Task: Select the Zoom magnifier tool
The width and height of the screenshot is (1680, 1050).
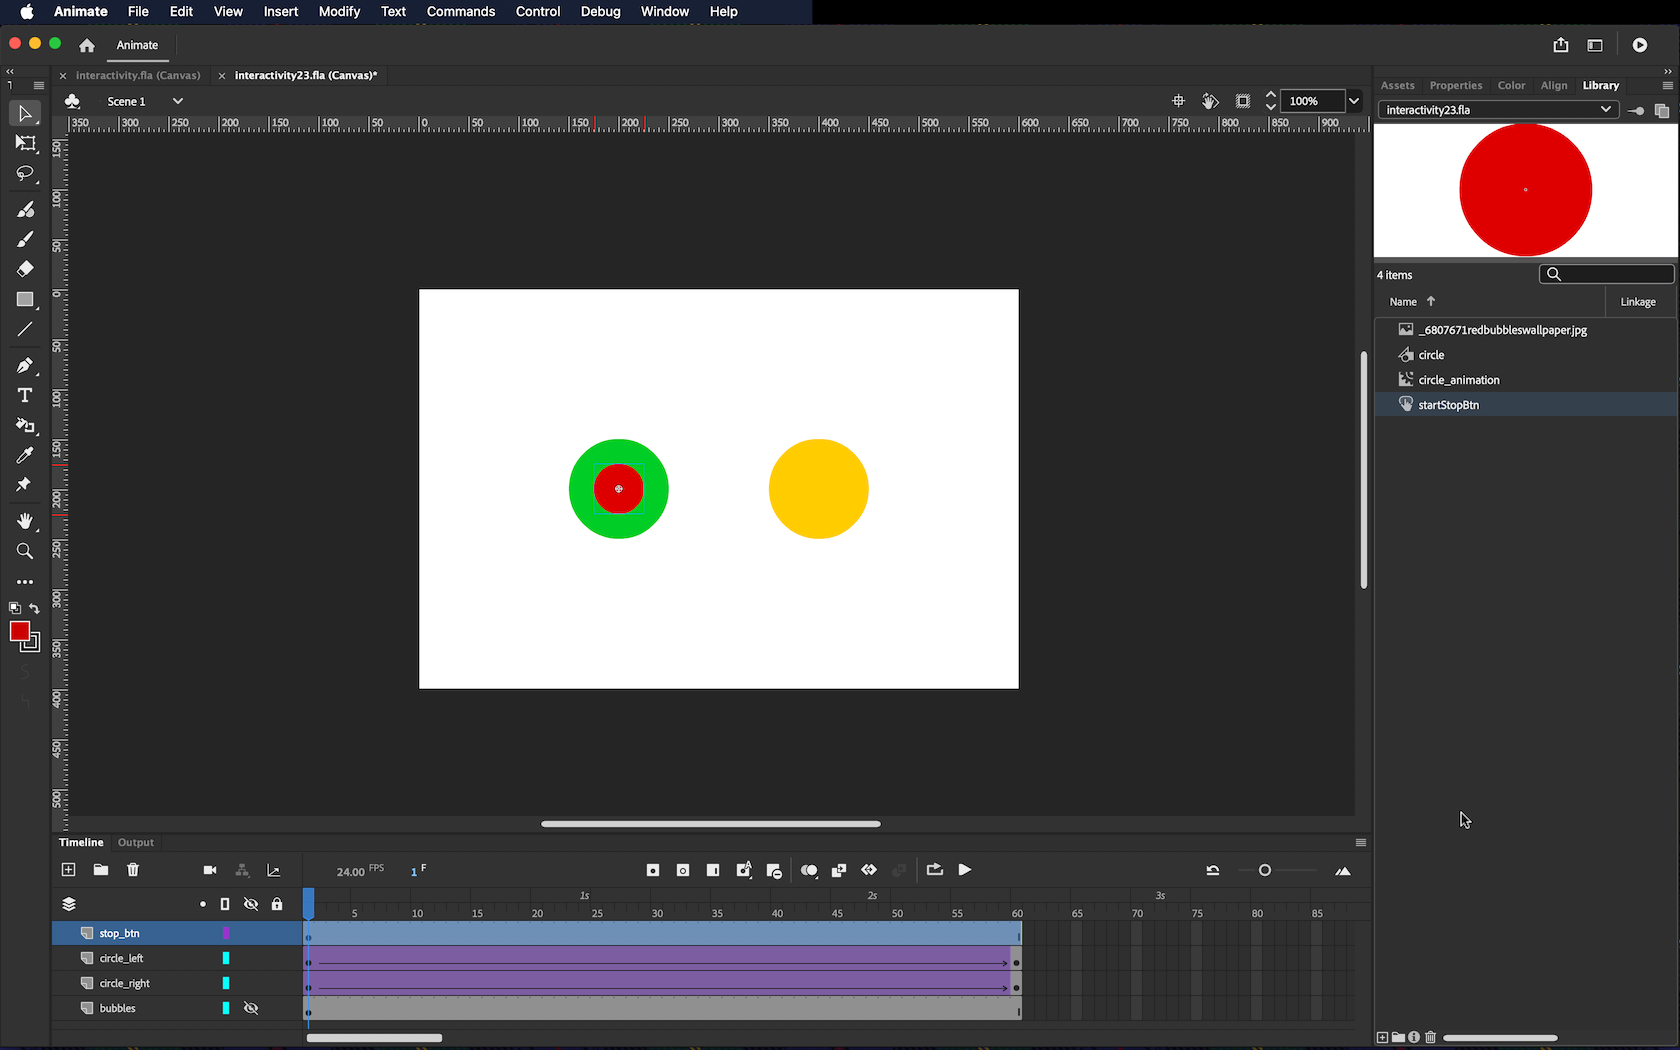Action: pyautogui.click(x=25, y=551)
